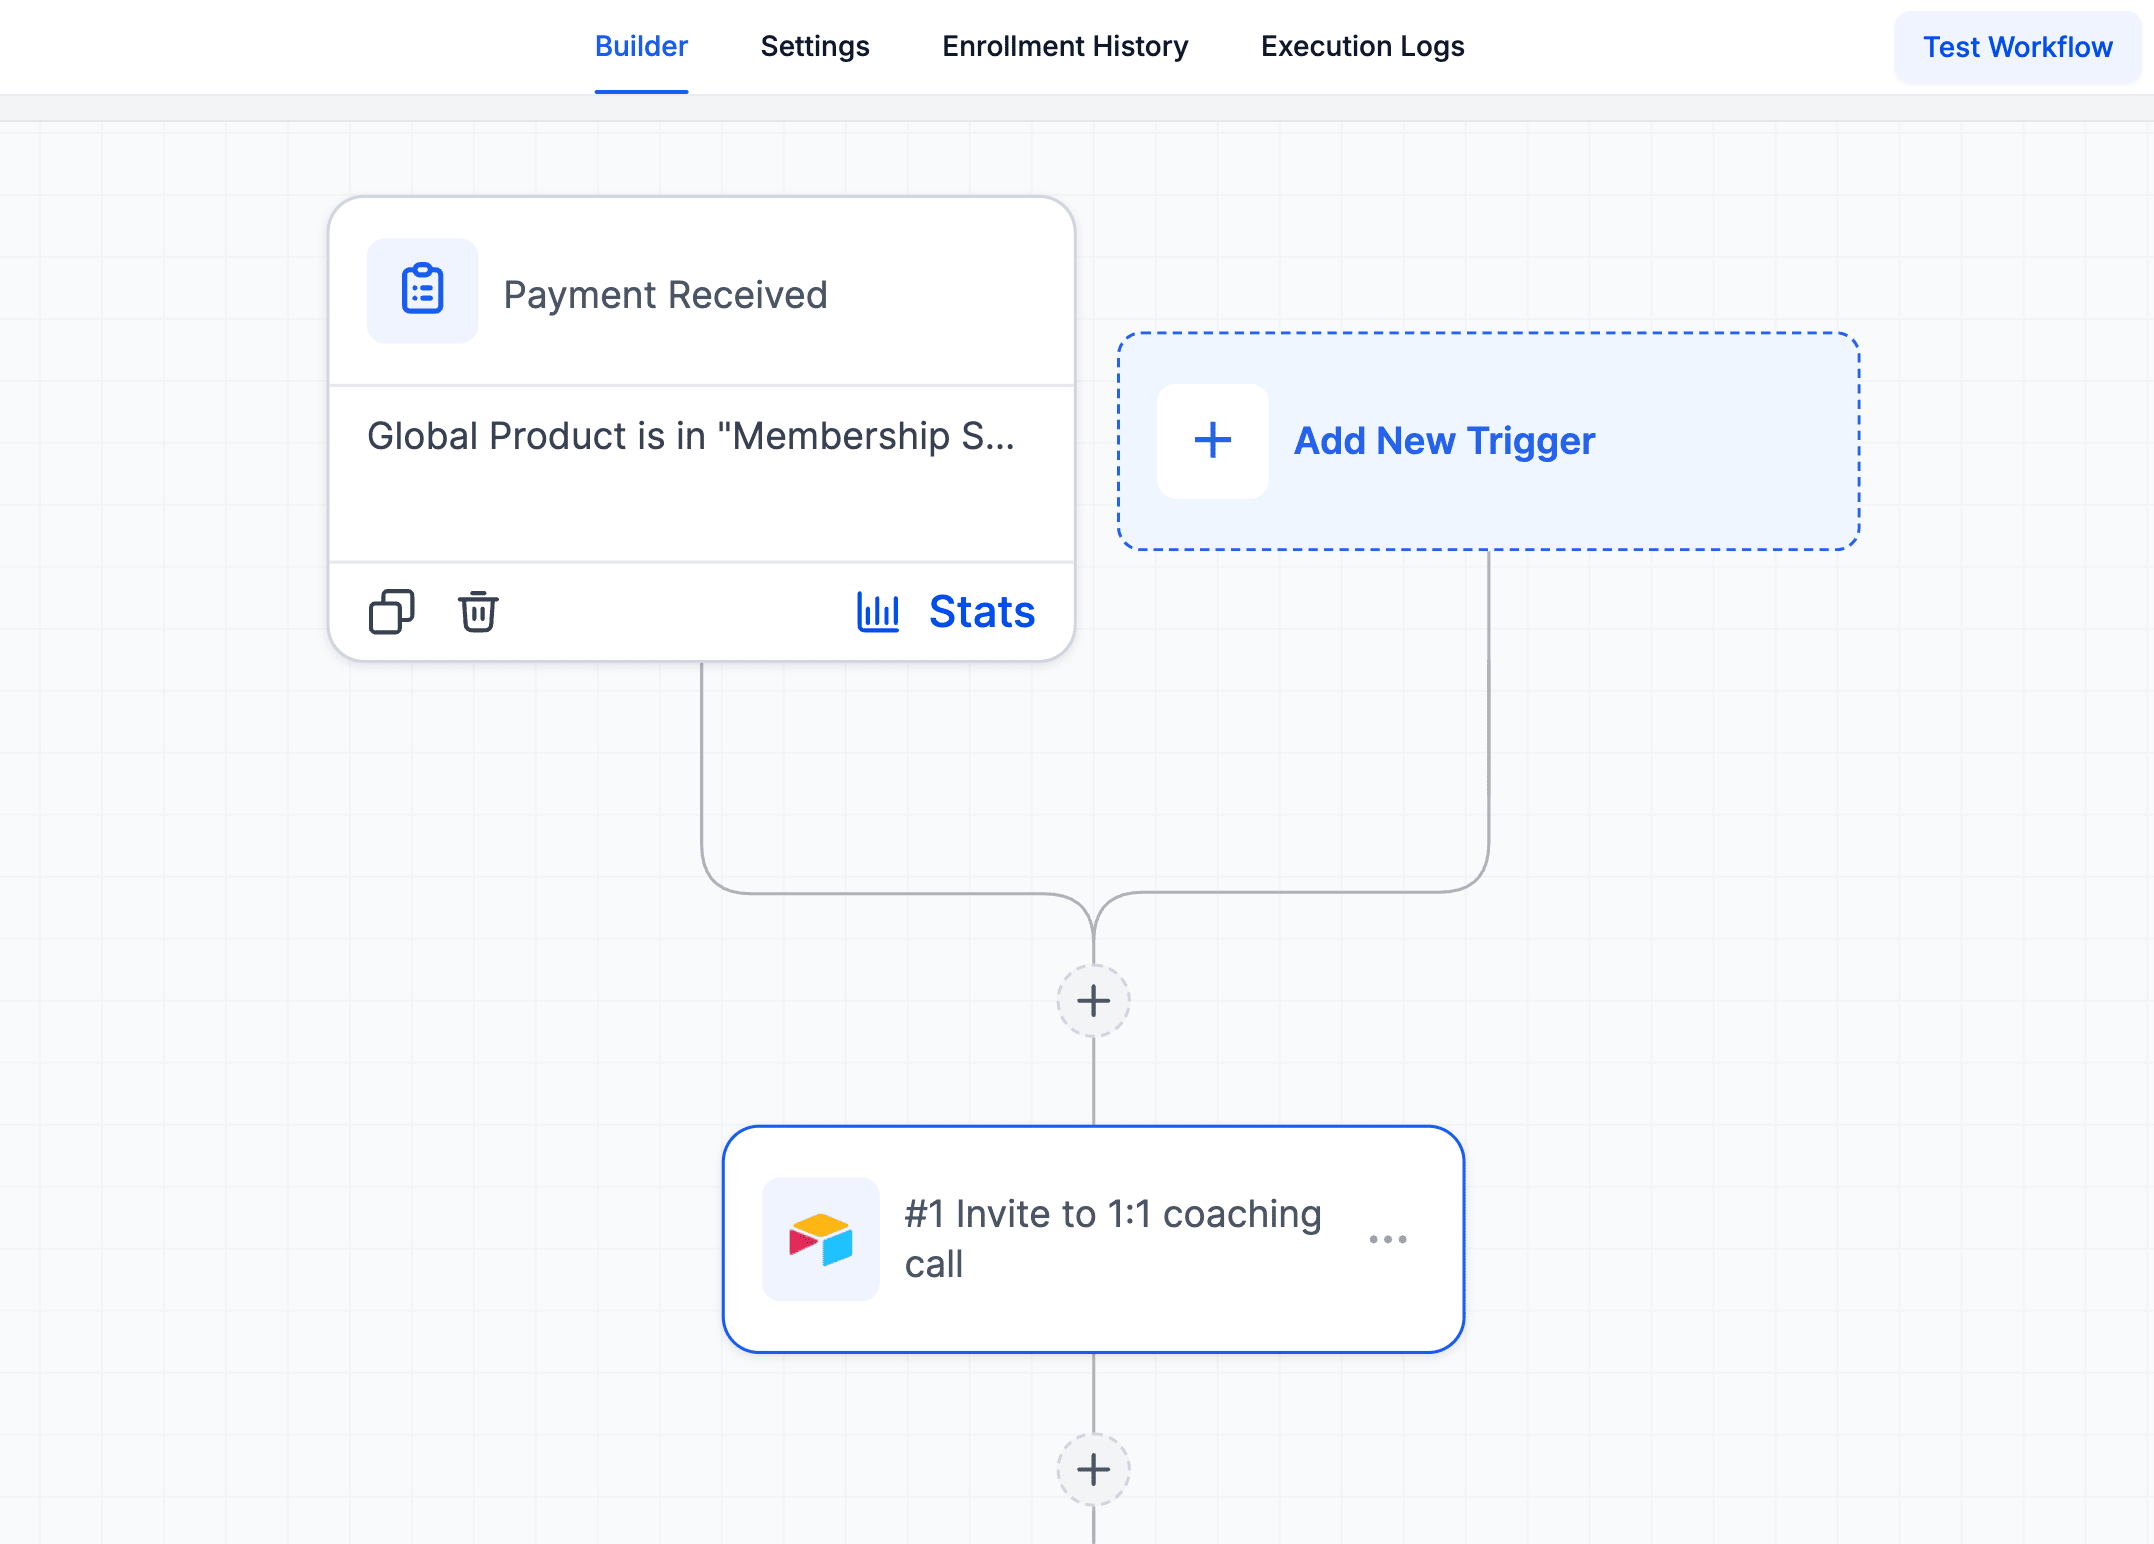Viewport: 2154px width, 1544px height.
Task: Add a step above the coaching call action
Action: (1093, 1000)
